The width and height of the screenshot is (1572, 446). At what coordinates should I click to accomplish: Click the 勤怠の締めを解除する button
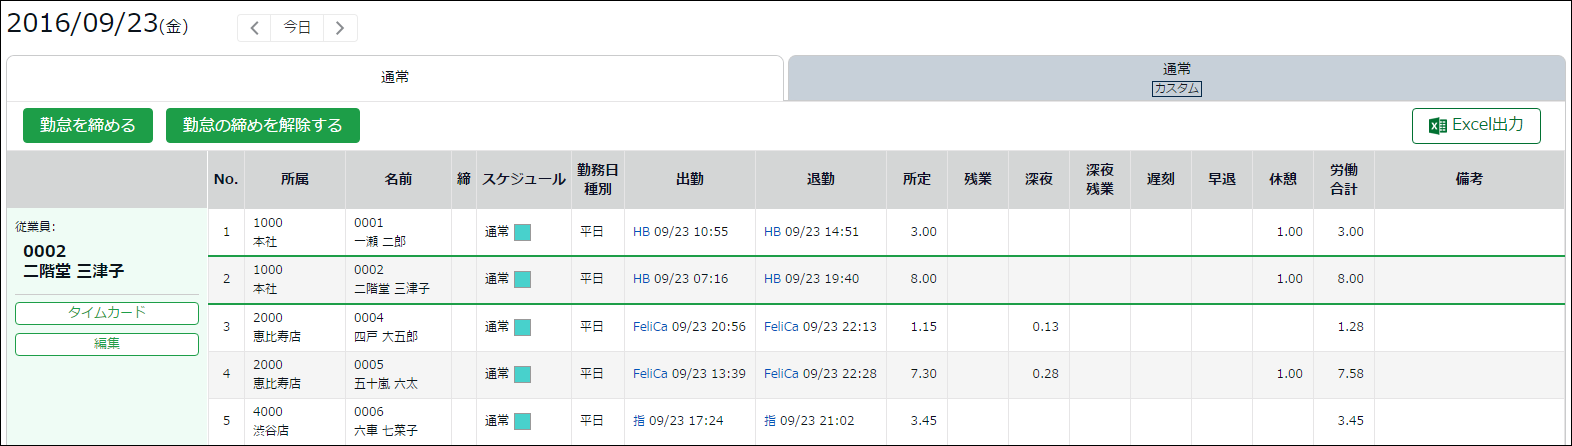tap(263, 125)
